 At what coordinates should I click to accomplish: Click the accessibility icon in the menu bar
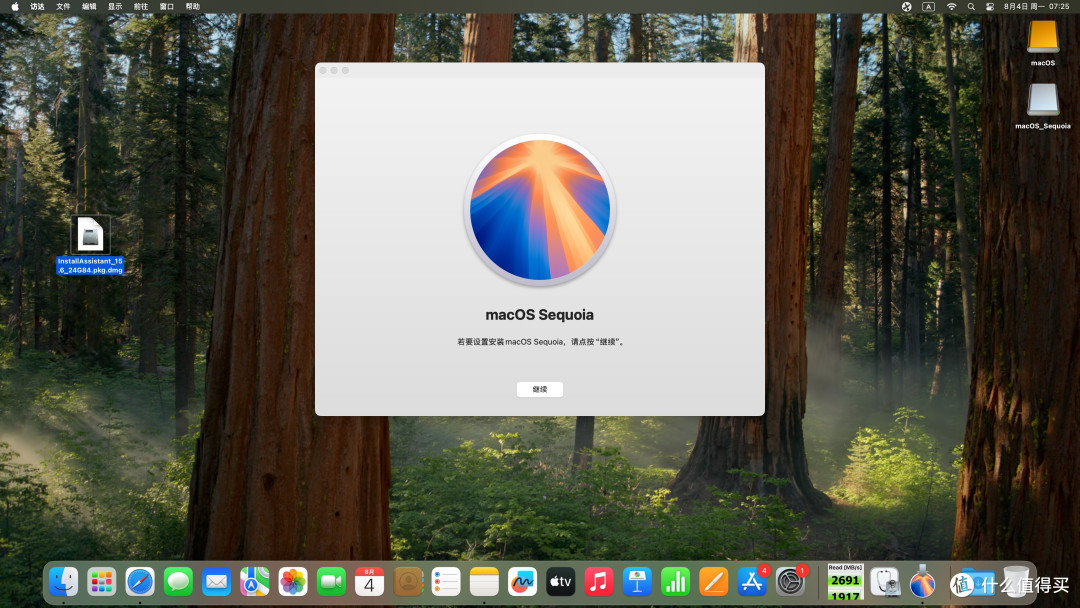click(906, 6)
